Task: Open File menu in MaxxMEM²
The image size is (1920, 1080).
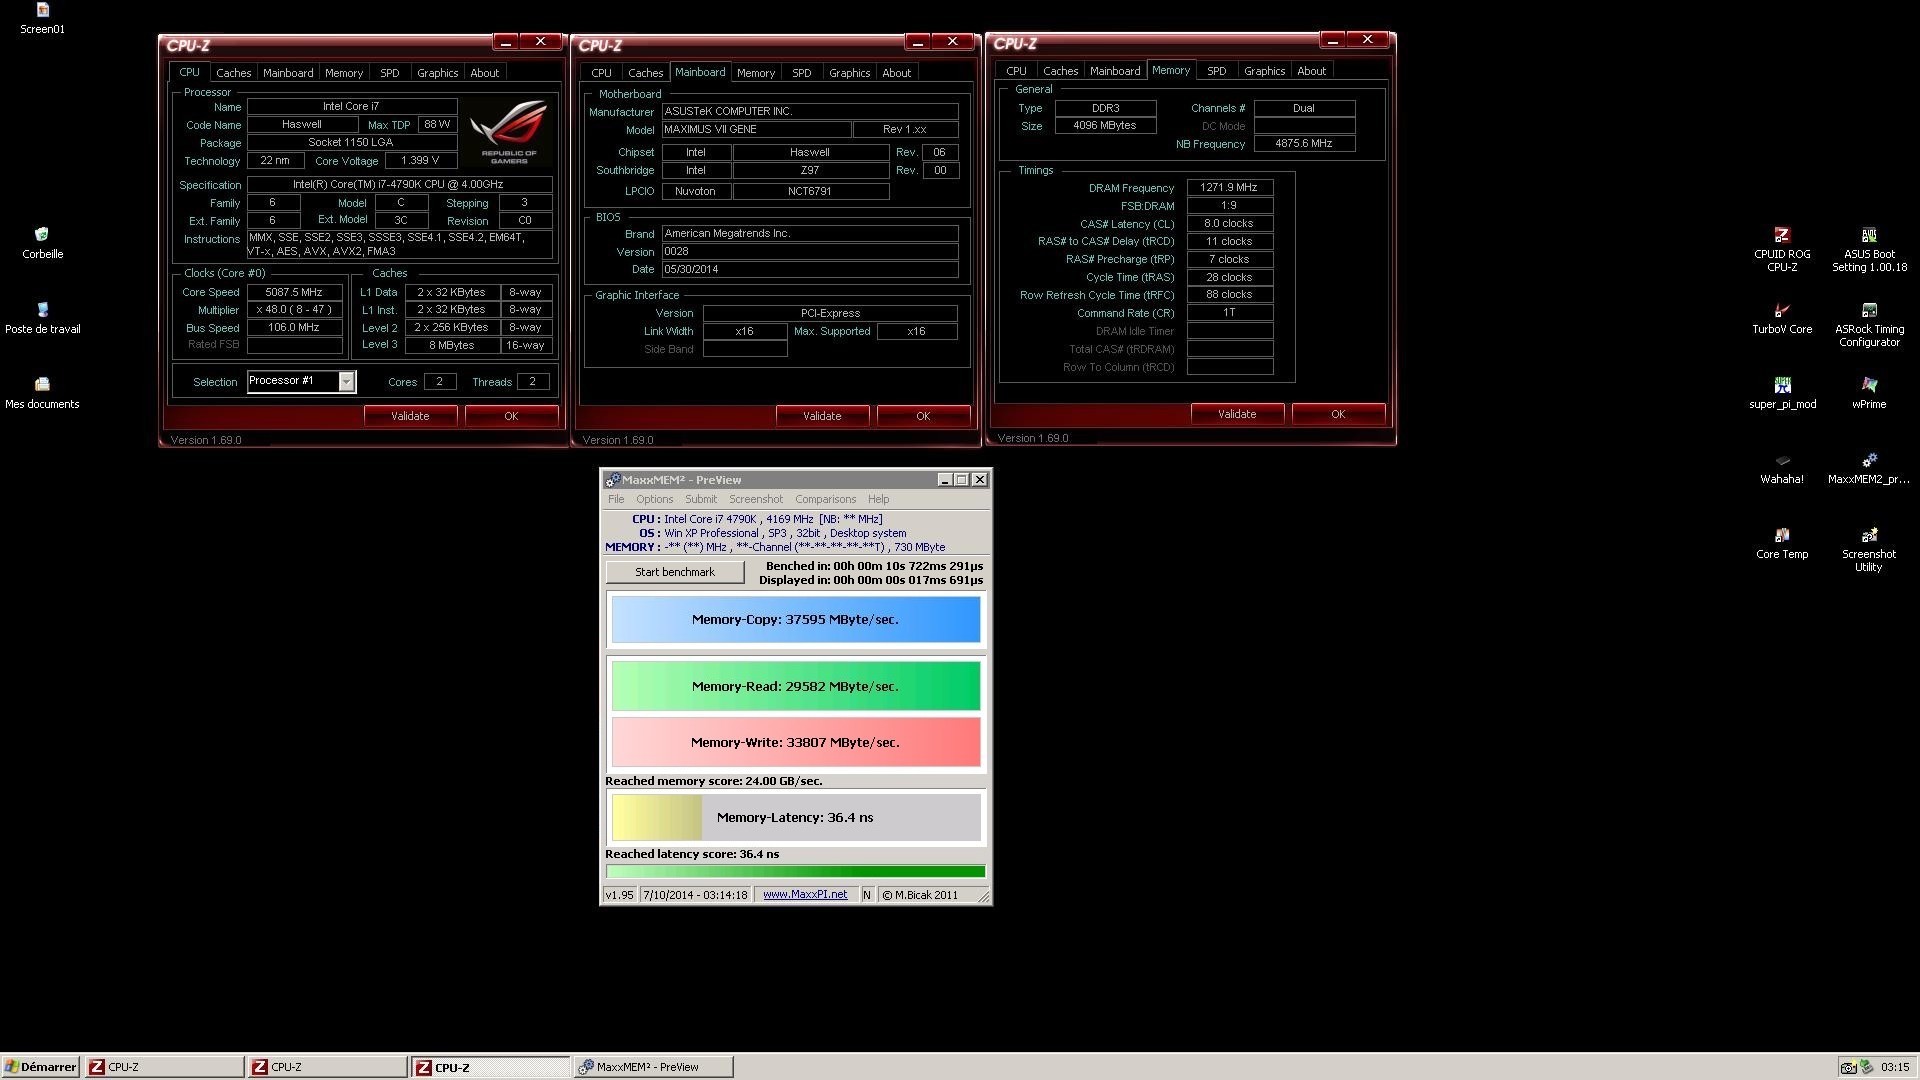Action: tap(616, 499)
